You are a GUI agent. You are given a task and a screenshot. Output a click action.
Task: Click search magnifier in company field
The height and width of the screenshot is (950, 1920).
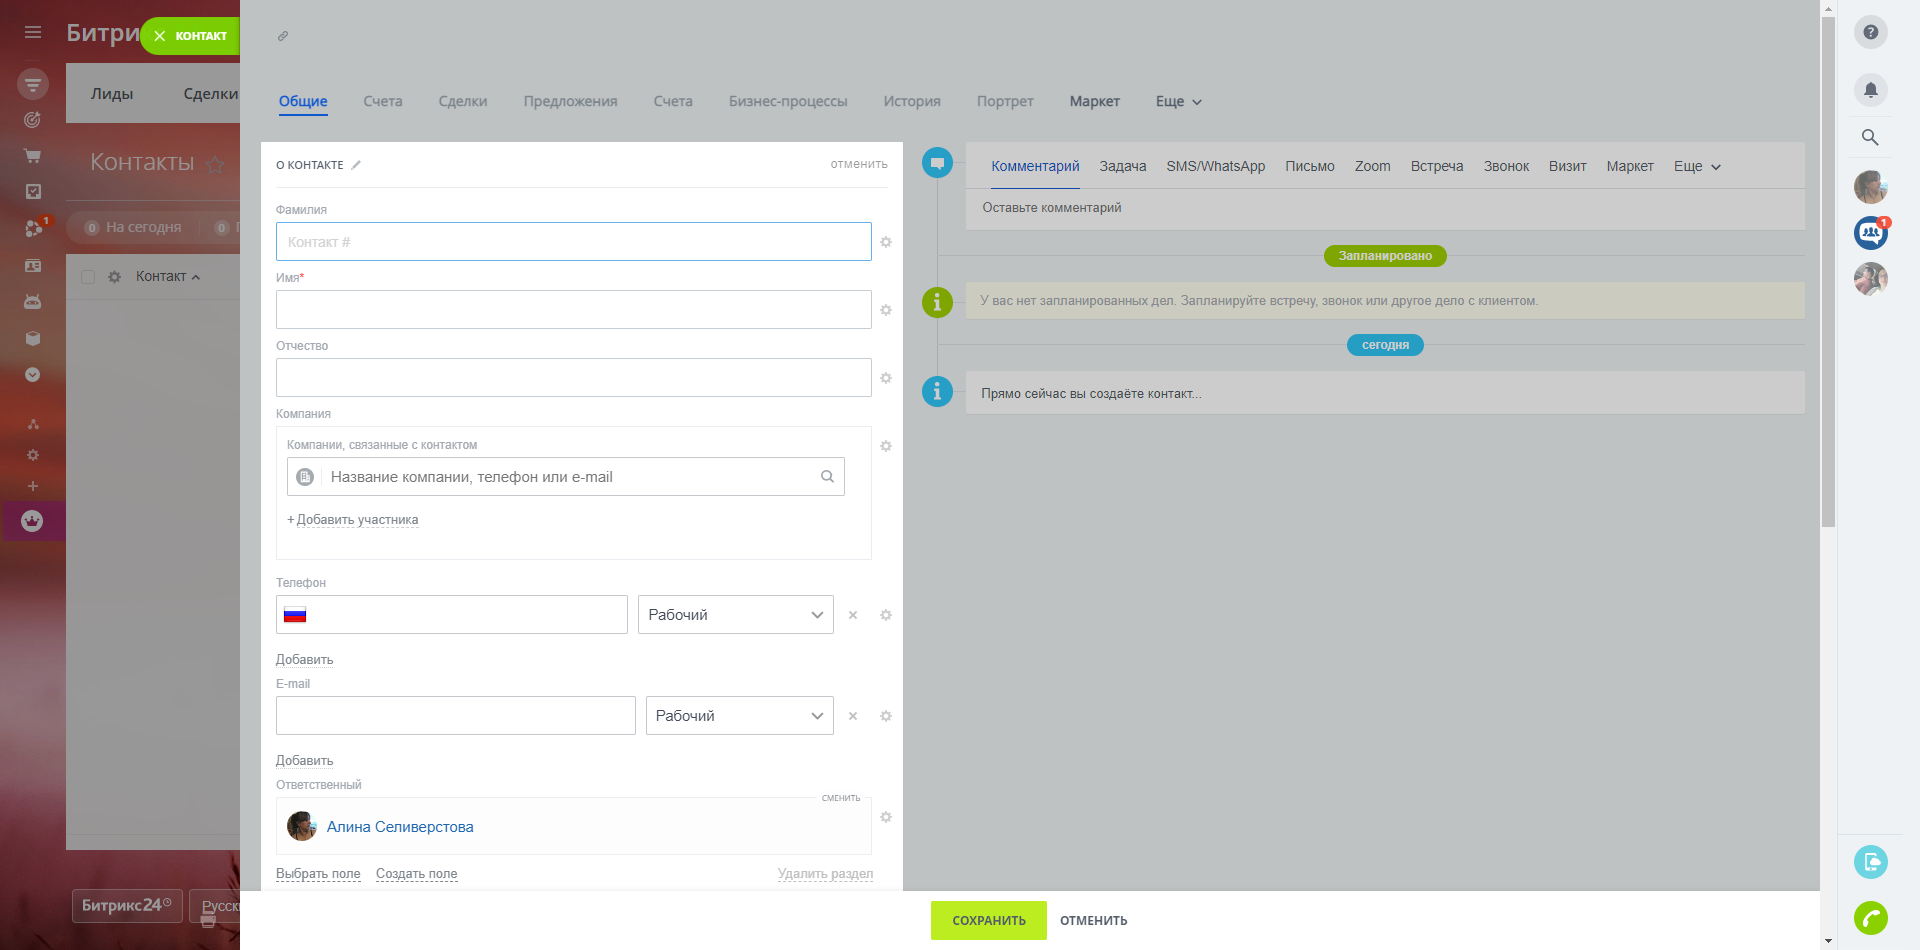(828, 477)
